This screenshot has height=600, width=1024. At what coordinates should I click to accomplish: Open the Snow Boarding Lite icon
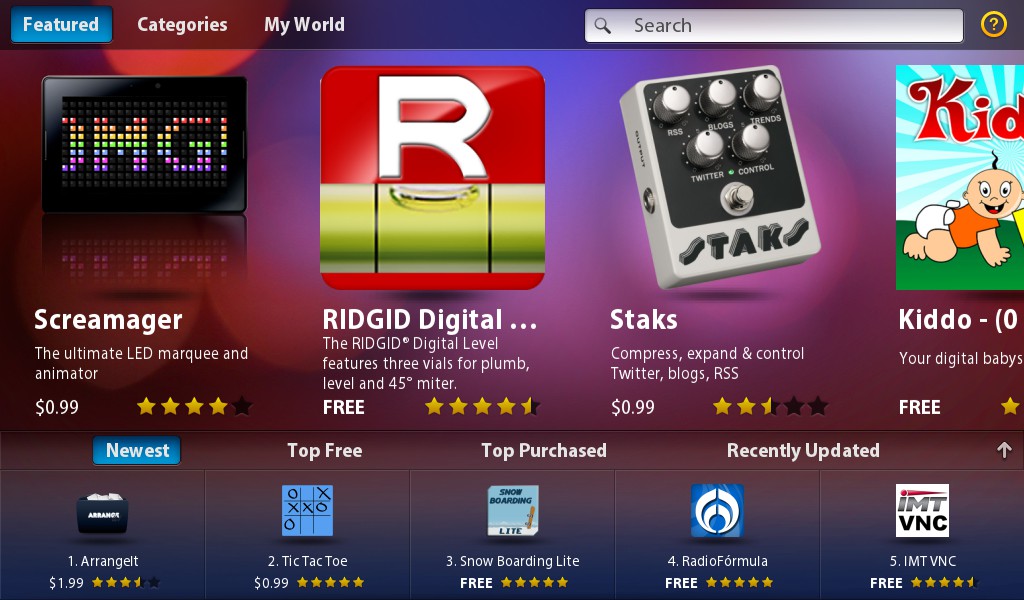513,511
